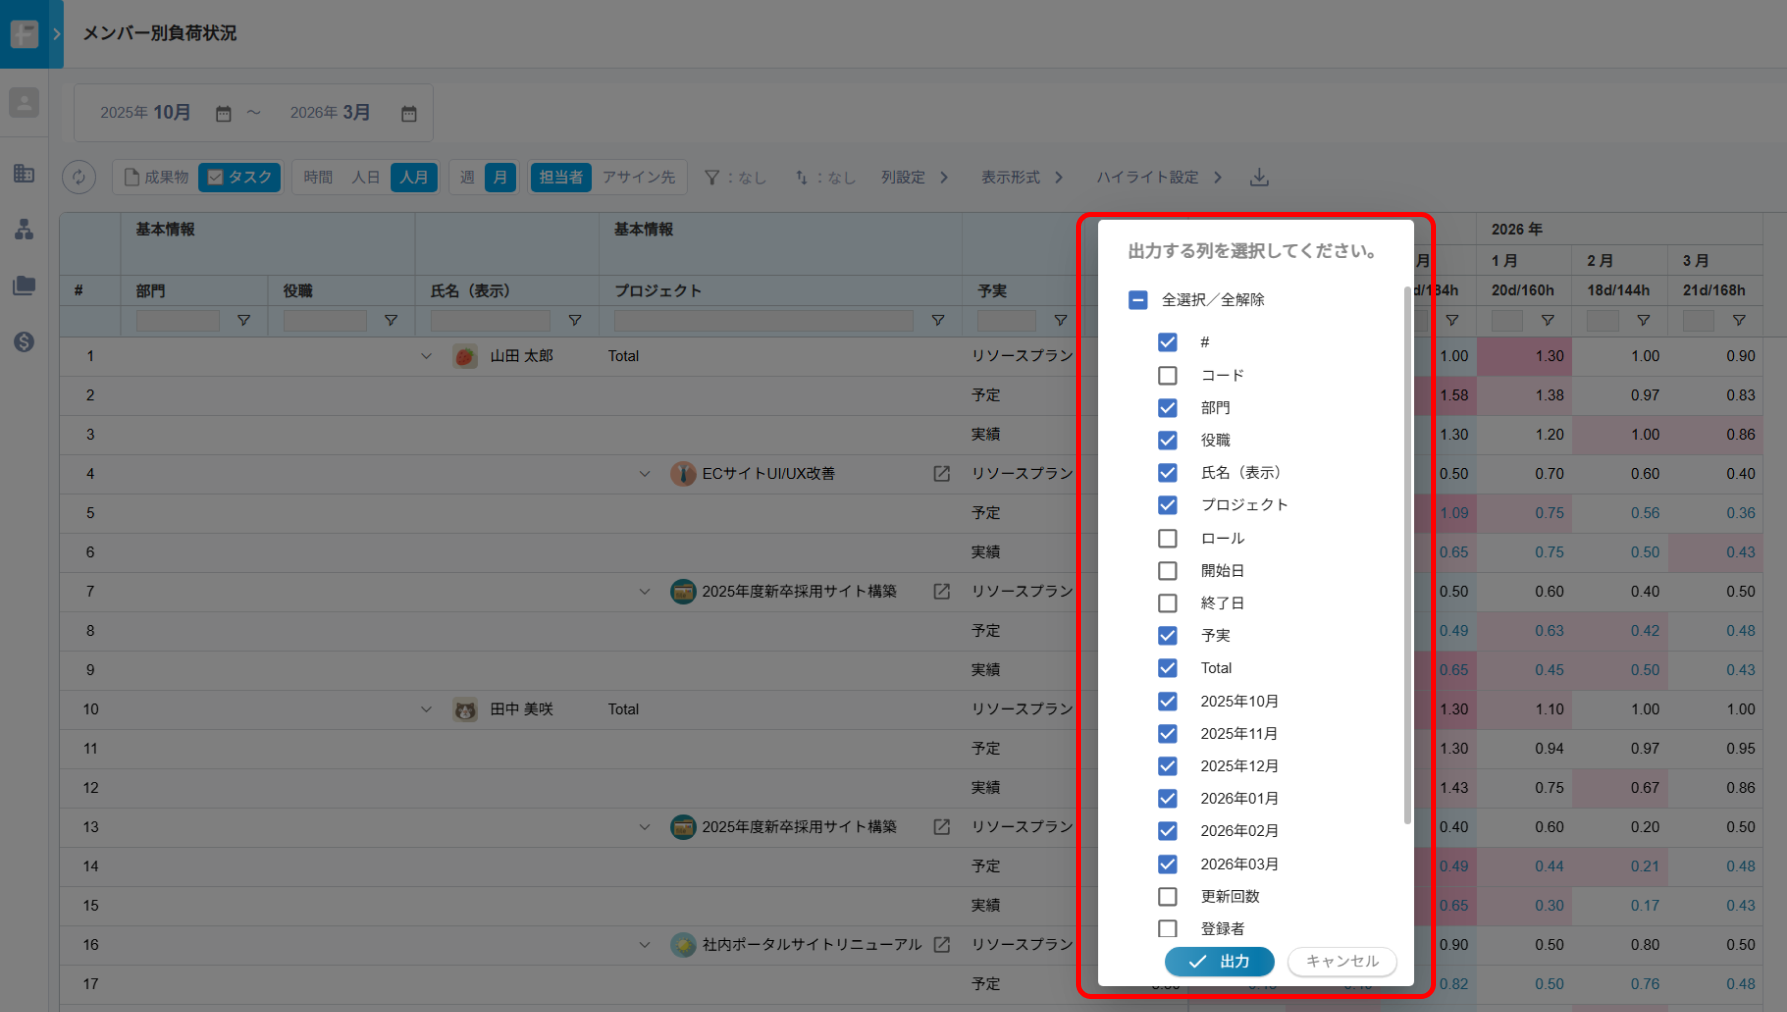Click the circular refresh icon in toolbar
The height and width of the screenshot is (1012, 1787).
click(x=79, y=177)
